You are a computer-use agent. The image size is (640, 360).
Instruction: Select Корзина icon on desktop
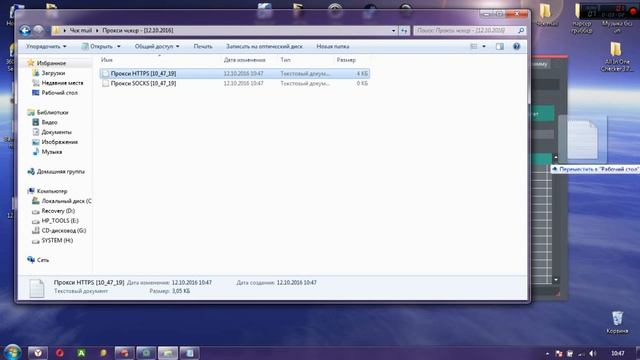point(617,322)
